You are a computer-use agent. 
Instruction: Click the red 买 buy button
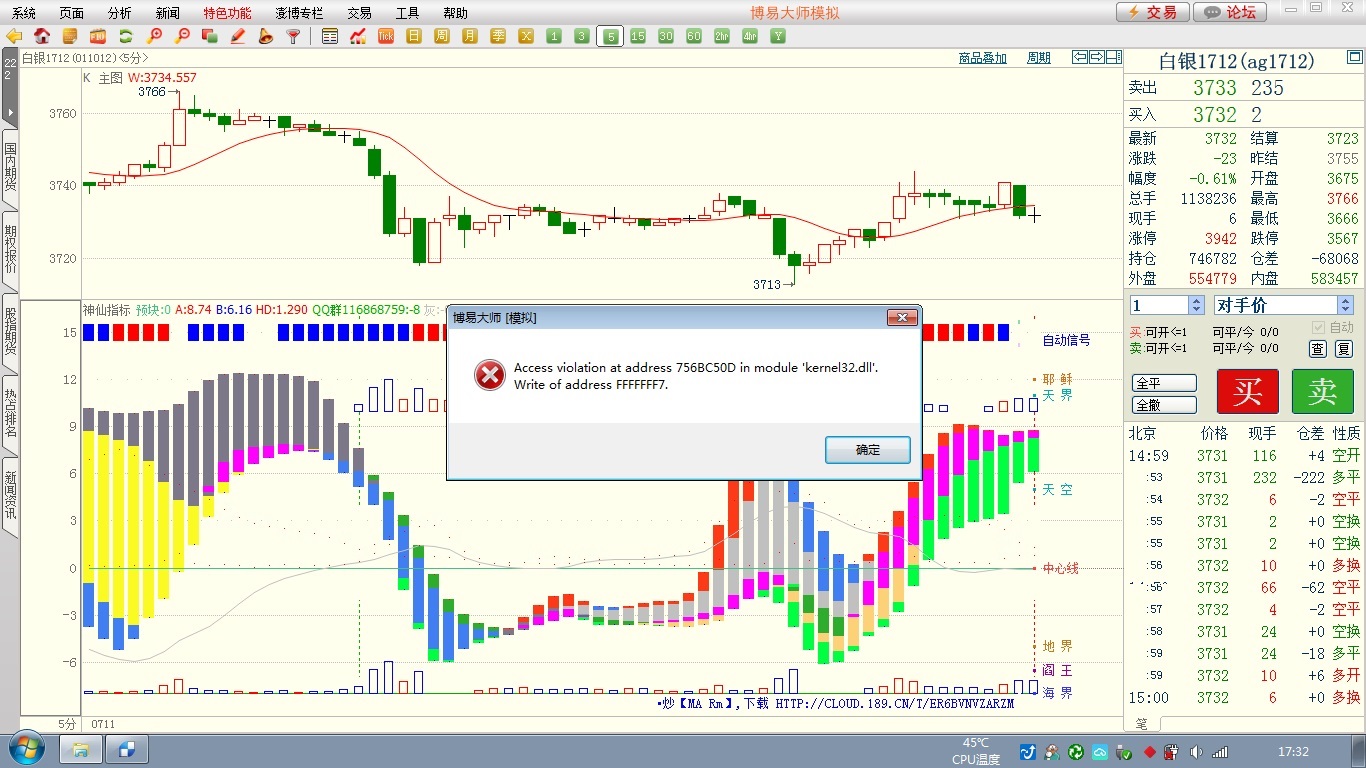click(x=1247, y=391)
